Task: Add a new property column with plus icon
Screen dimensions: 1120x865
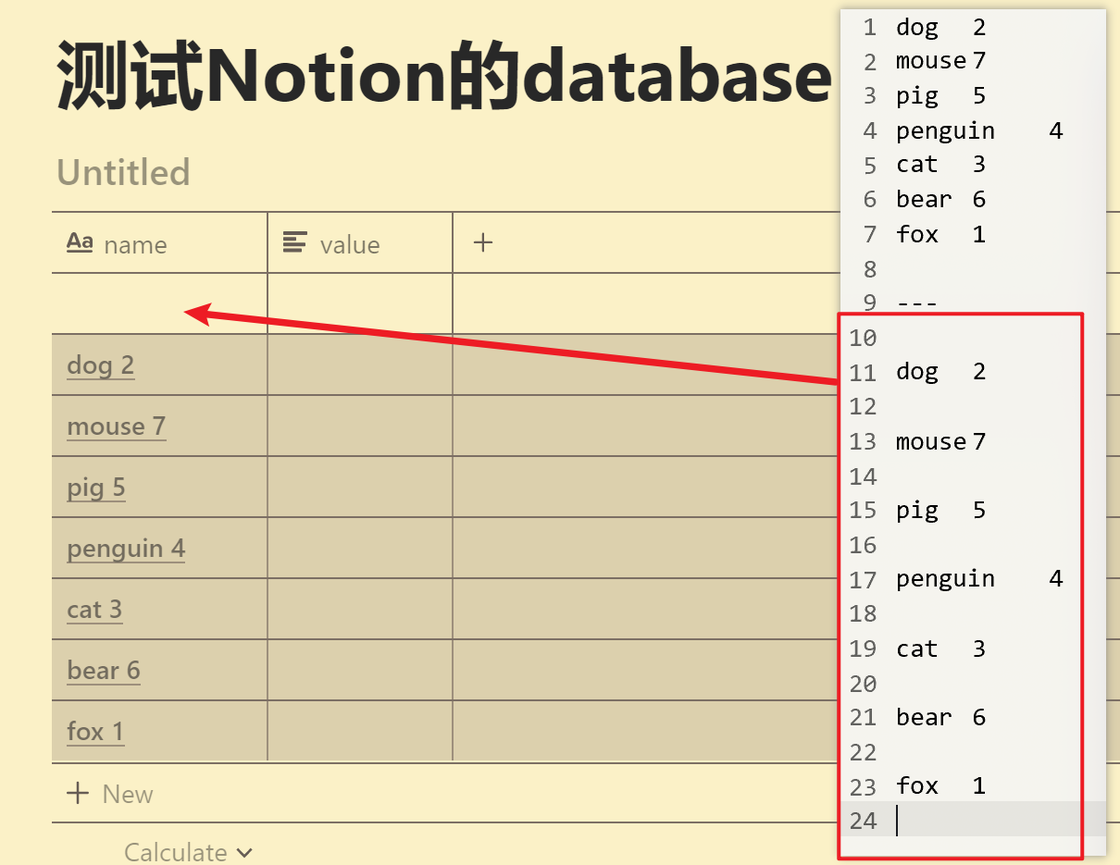Action: pyautogui.click(x=483, y=243)
